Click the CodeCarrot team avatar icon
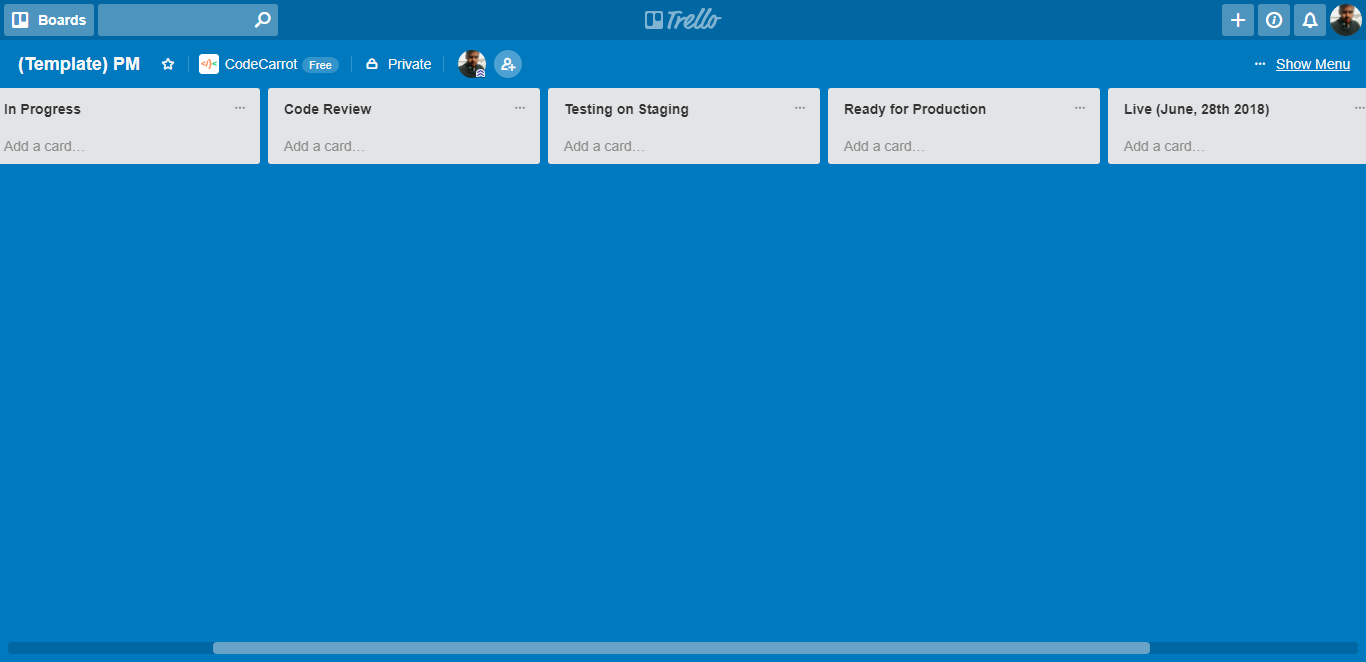Image resolution: width=1366 pixels, height=662 pixels. (x=209, y=63)
